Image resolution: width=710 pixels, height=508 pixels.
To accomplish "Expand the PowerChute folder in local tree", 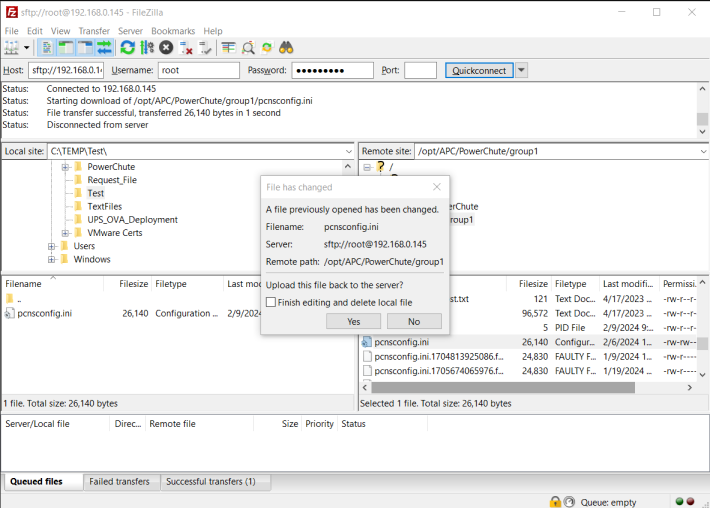I will pos(65,167).
